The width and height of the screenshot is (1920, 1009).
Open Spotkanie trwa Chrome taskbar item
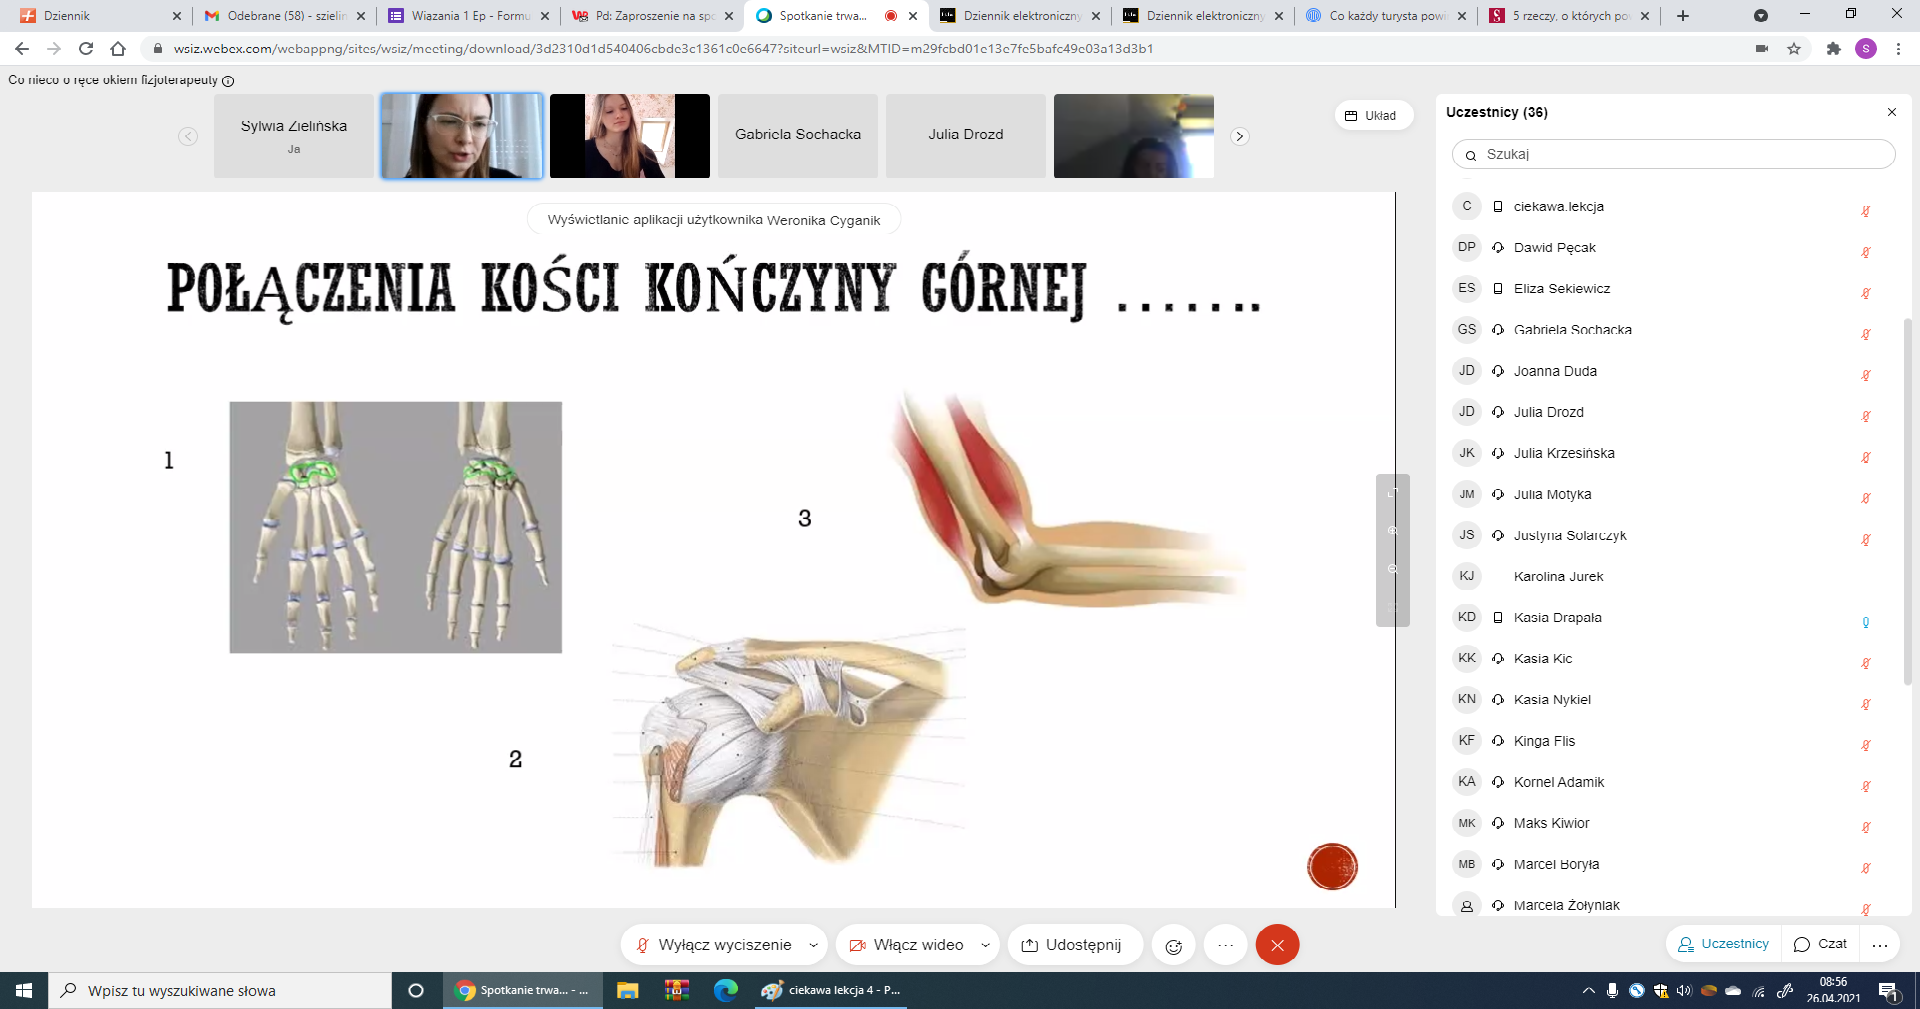[x=522, y=990]
